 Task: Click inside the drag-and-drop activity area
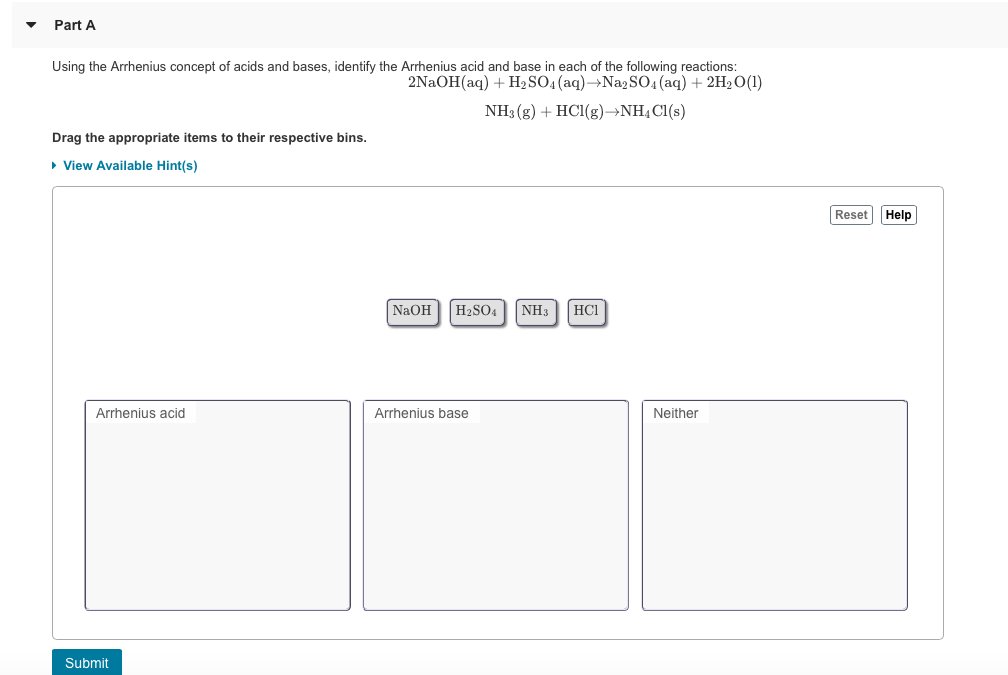click(x=497, y=411)
